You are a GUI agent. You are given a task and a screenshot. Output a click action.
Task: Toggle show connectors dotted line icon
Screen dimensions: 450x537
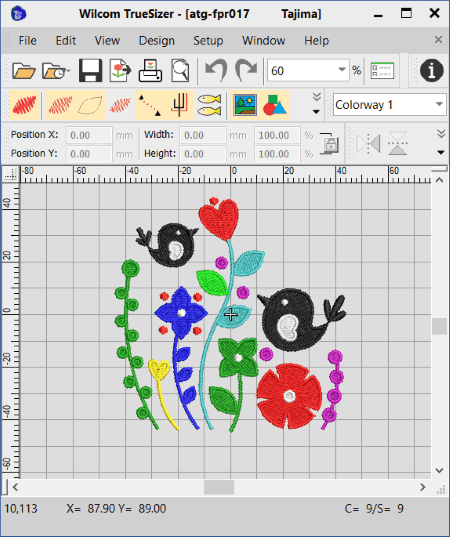(x=149, y=105)
